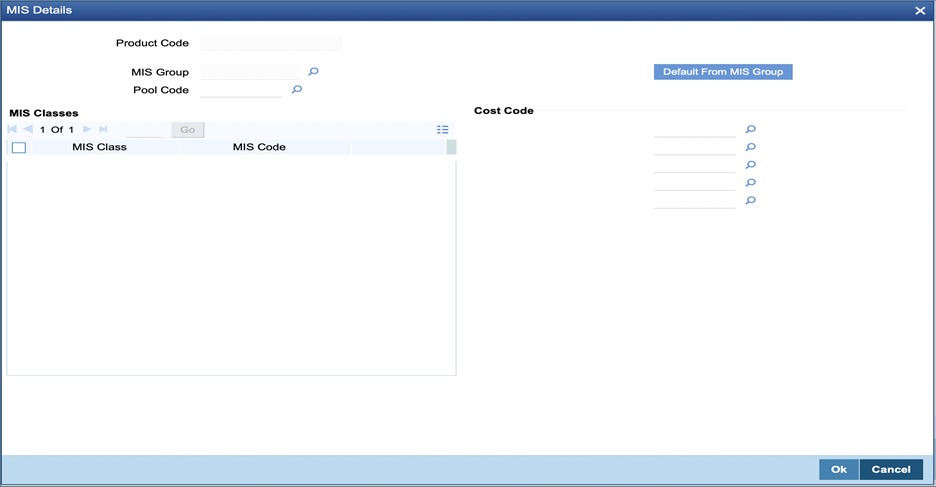Confirm with the Ok button
936x487 pixels.
click(x=839, y=469)
